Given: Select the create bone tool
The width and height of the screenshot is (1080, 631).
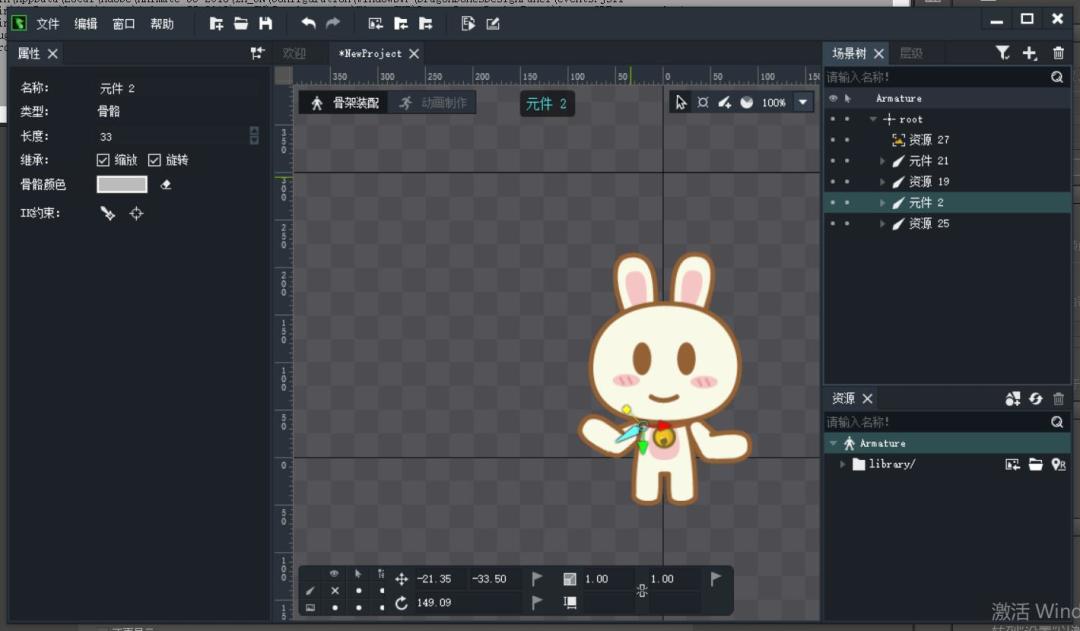Looking at the screenshot, I should [x=725, y=103].
